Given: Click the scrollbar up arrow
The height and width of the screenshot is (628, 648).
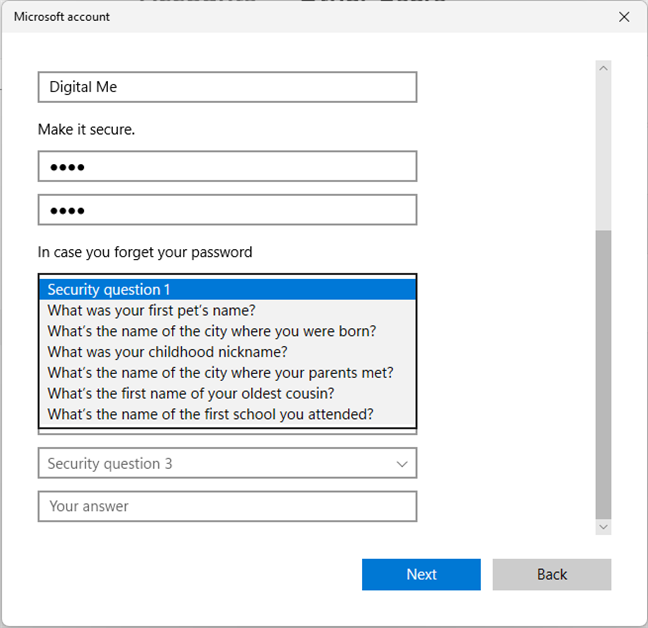Looking at the screenshot, I should click(603, 69).
